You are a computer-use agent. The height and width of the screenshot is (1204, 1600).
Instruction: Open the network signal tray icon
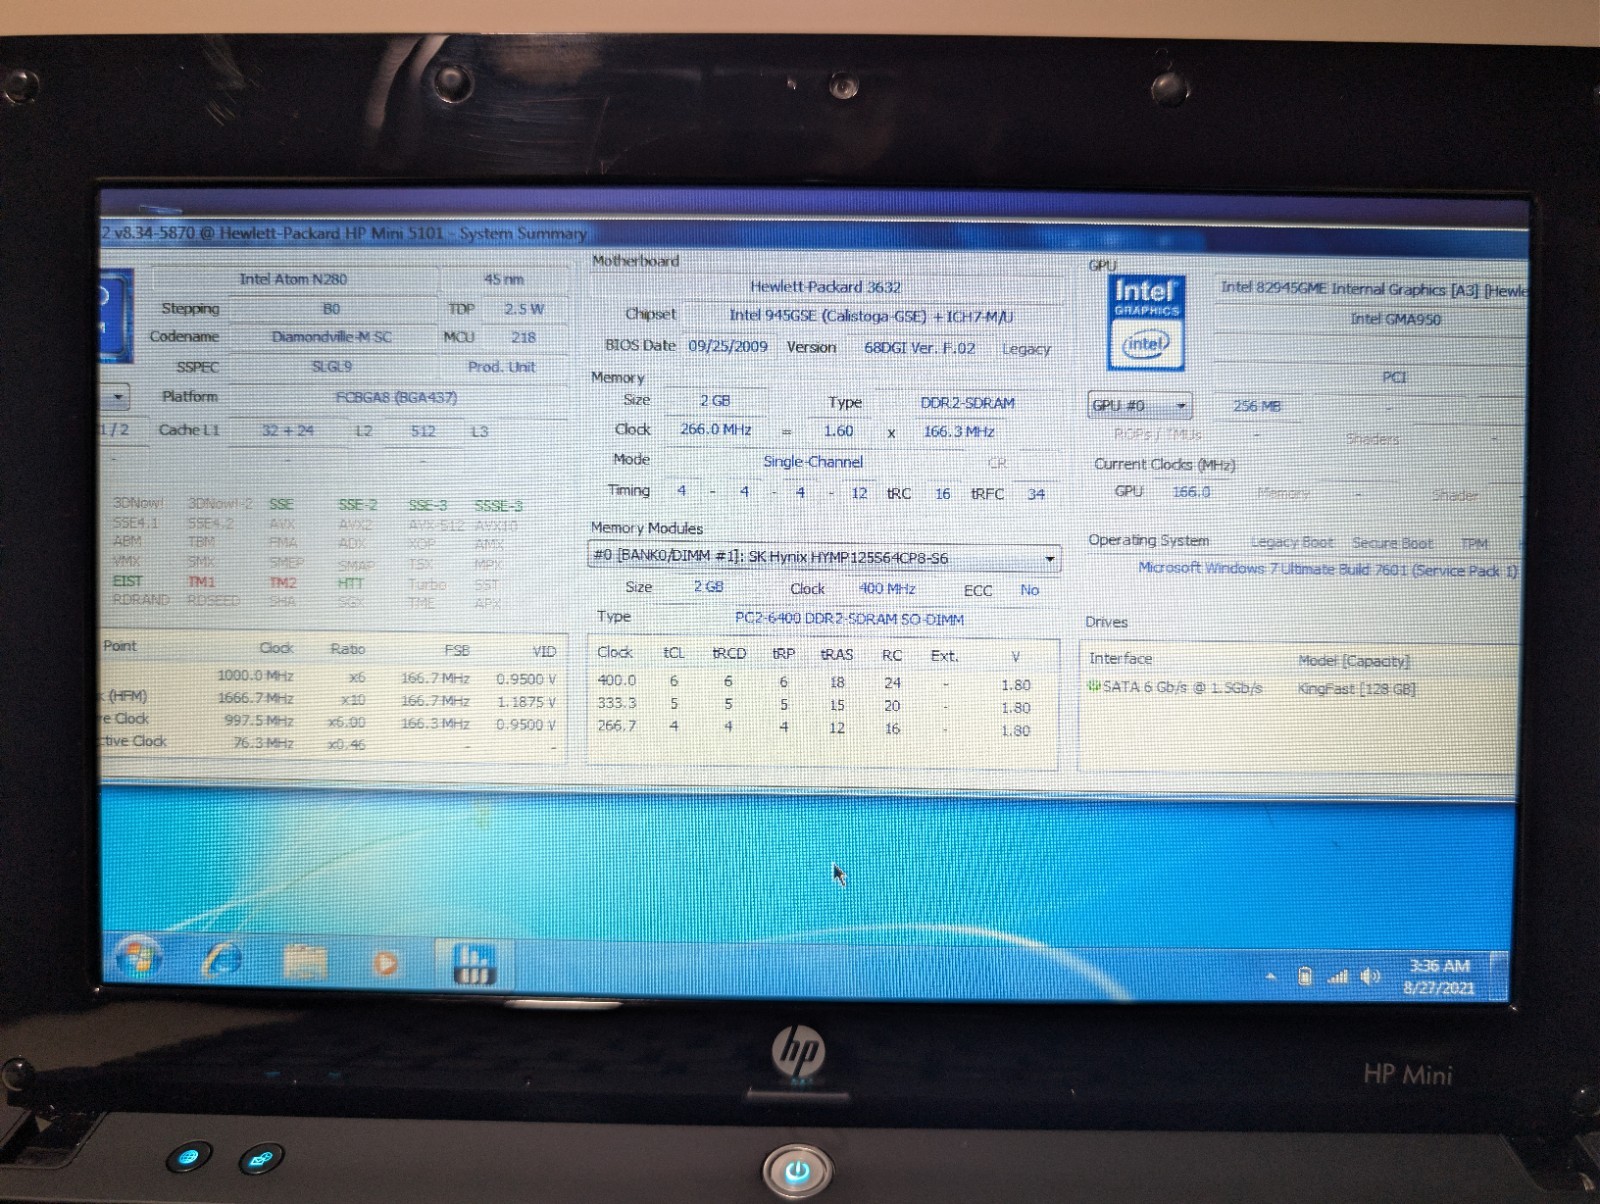coord(1337,977)
